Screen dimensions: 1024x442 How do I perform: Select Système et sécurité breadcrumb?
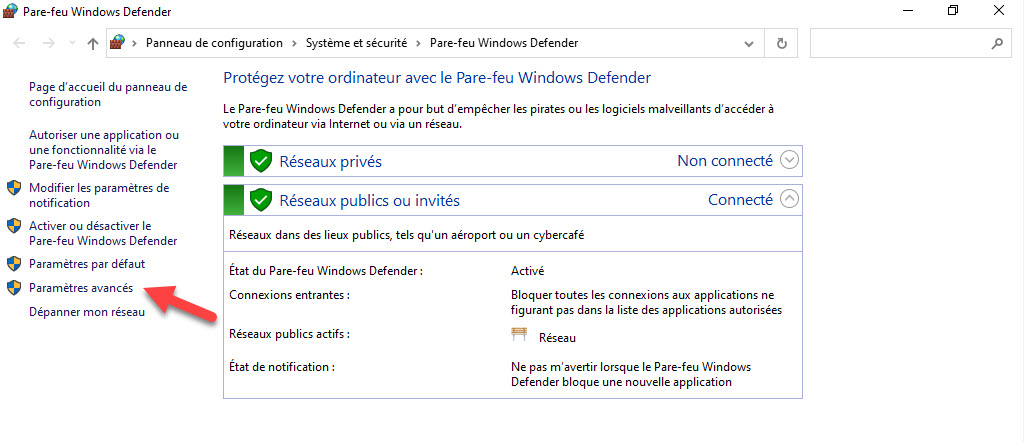[x=357, y=43]
